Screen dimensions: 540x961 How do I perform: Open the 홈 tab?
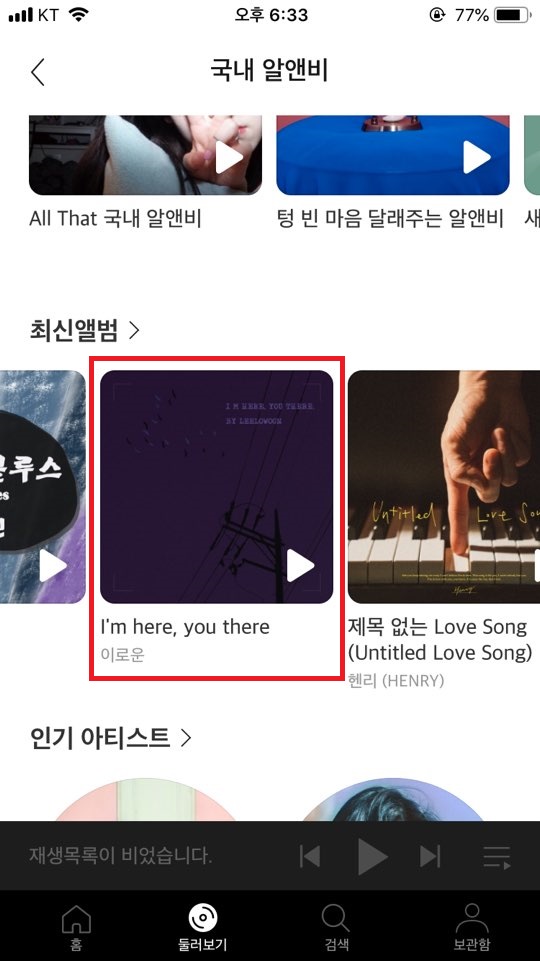(76, 926)
